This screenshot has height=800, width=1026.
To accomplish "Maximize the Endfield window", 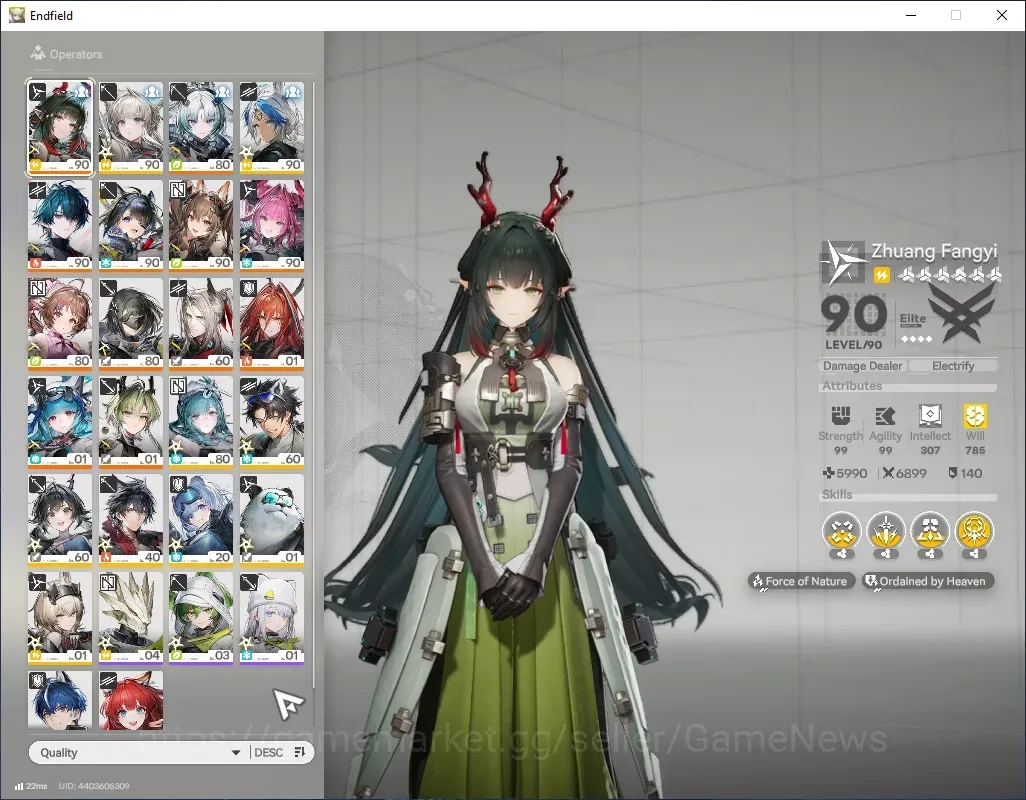I will [x=956, y=15].
